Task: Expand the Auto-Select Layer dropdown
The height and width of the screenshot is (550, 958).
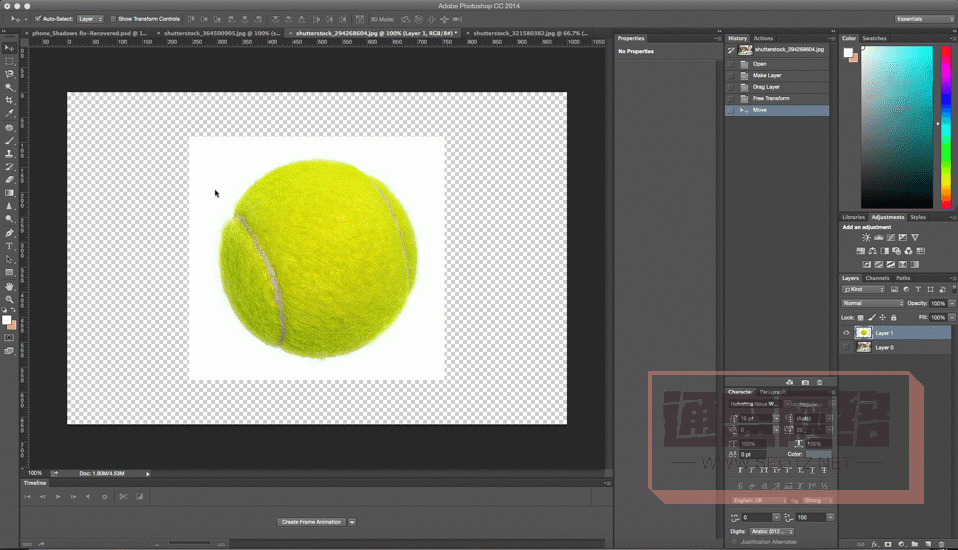Action: click(91, 19)
